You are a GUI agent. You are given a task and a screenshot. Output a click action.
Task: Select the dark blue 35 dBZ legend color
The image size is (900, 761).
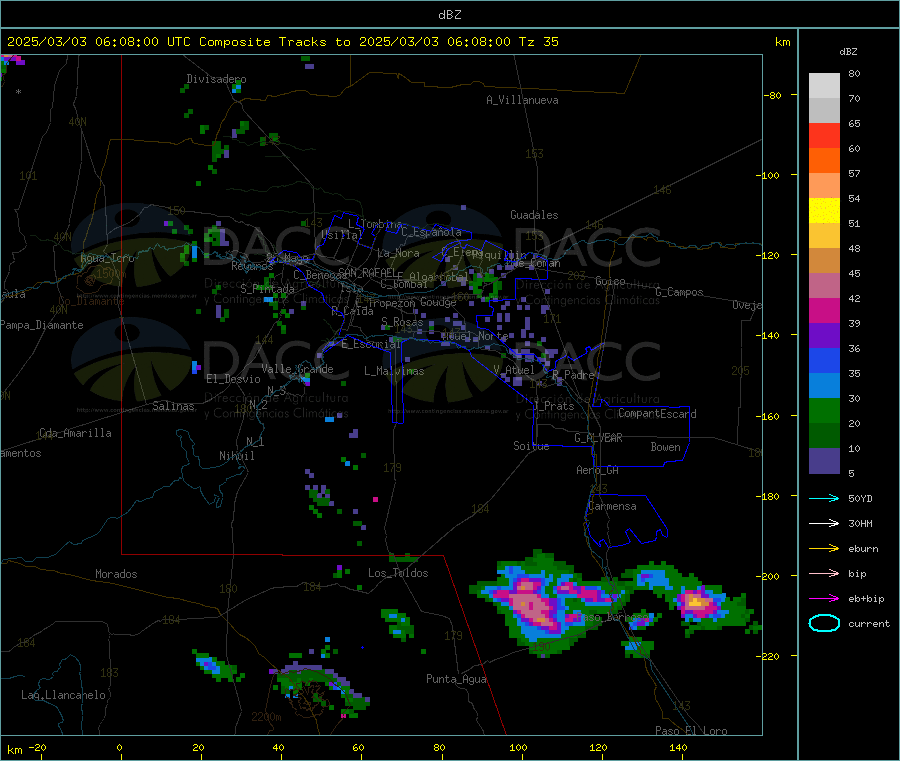[x=824, y=360]
